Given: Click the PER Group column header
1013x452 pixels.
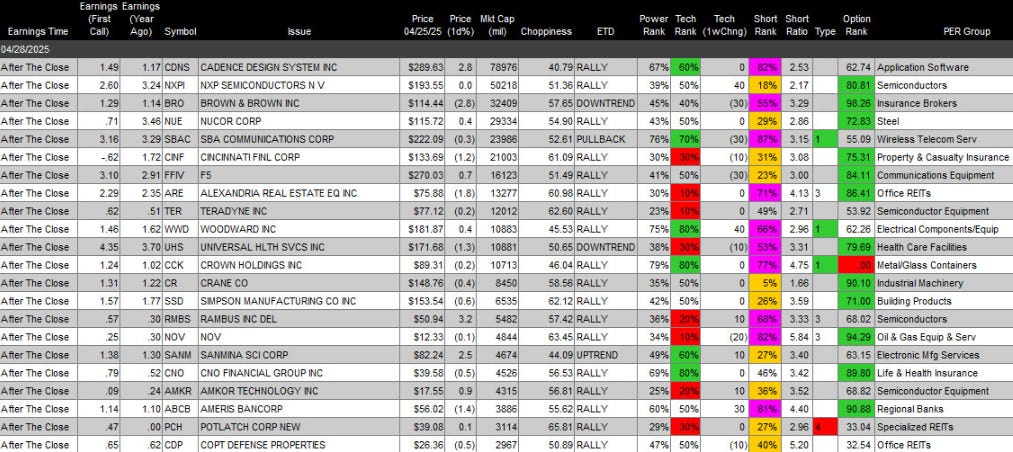Looking at the screenshot, I should tap(966, 32).
